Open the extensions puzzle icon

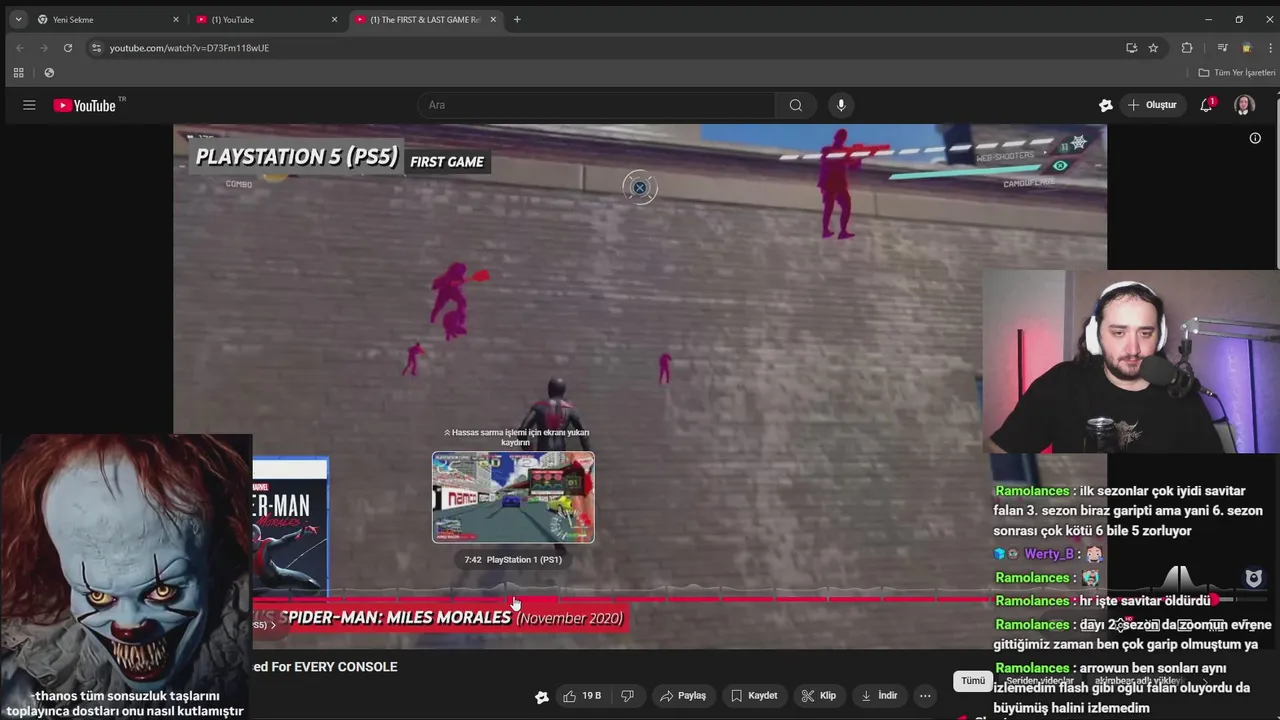pyautogui.click(x=1187, y=47)
